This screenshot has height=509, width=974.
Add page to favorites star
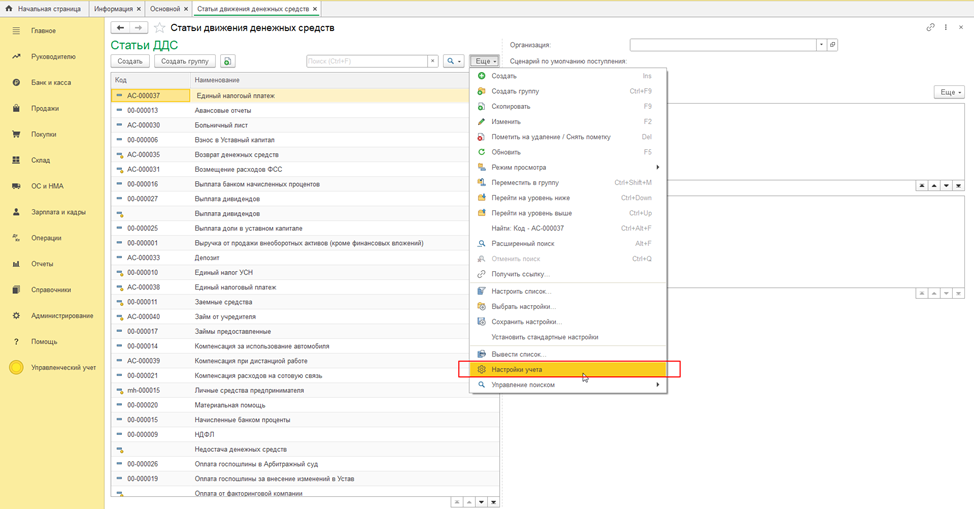pyautogui.click(x=160, y=28)
